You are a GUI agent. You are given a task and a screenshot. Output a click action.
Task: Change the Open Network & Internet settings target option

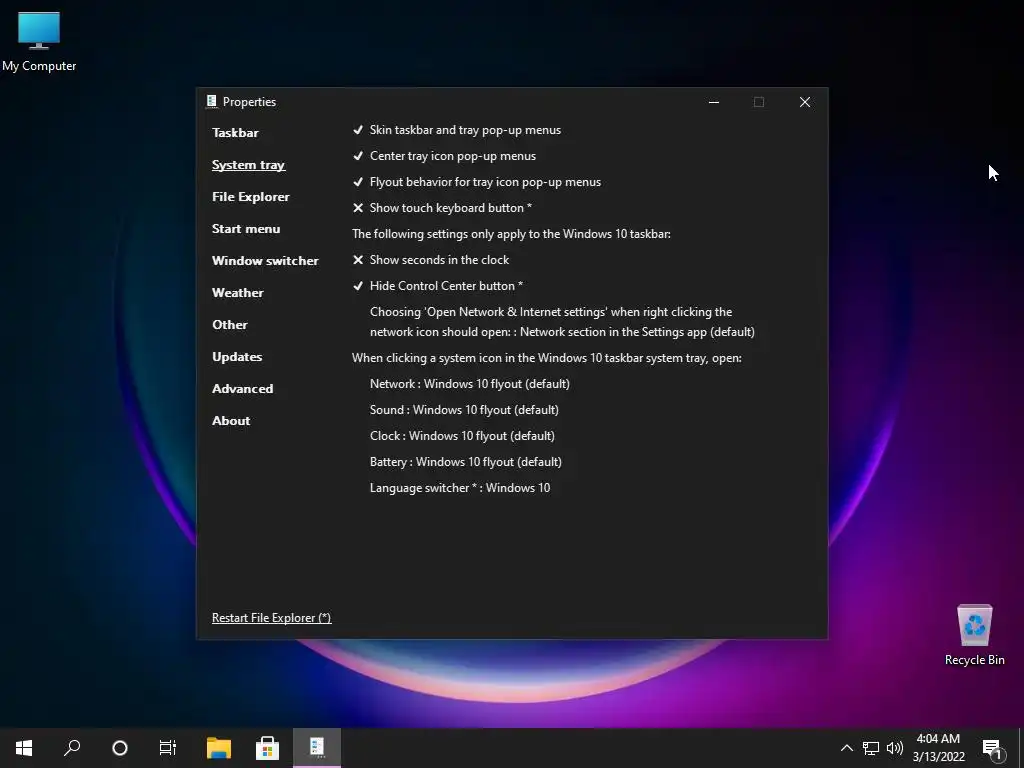click(562, 322)
